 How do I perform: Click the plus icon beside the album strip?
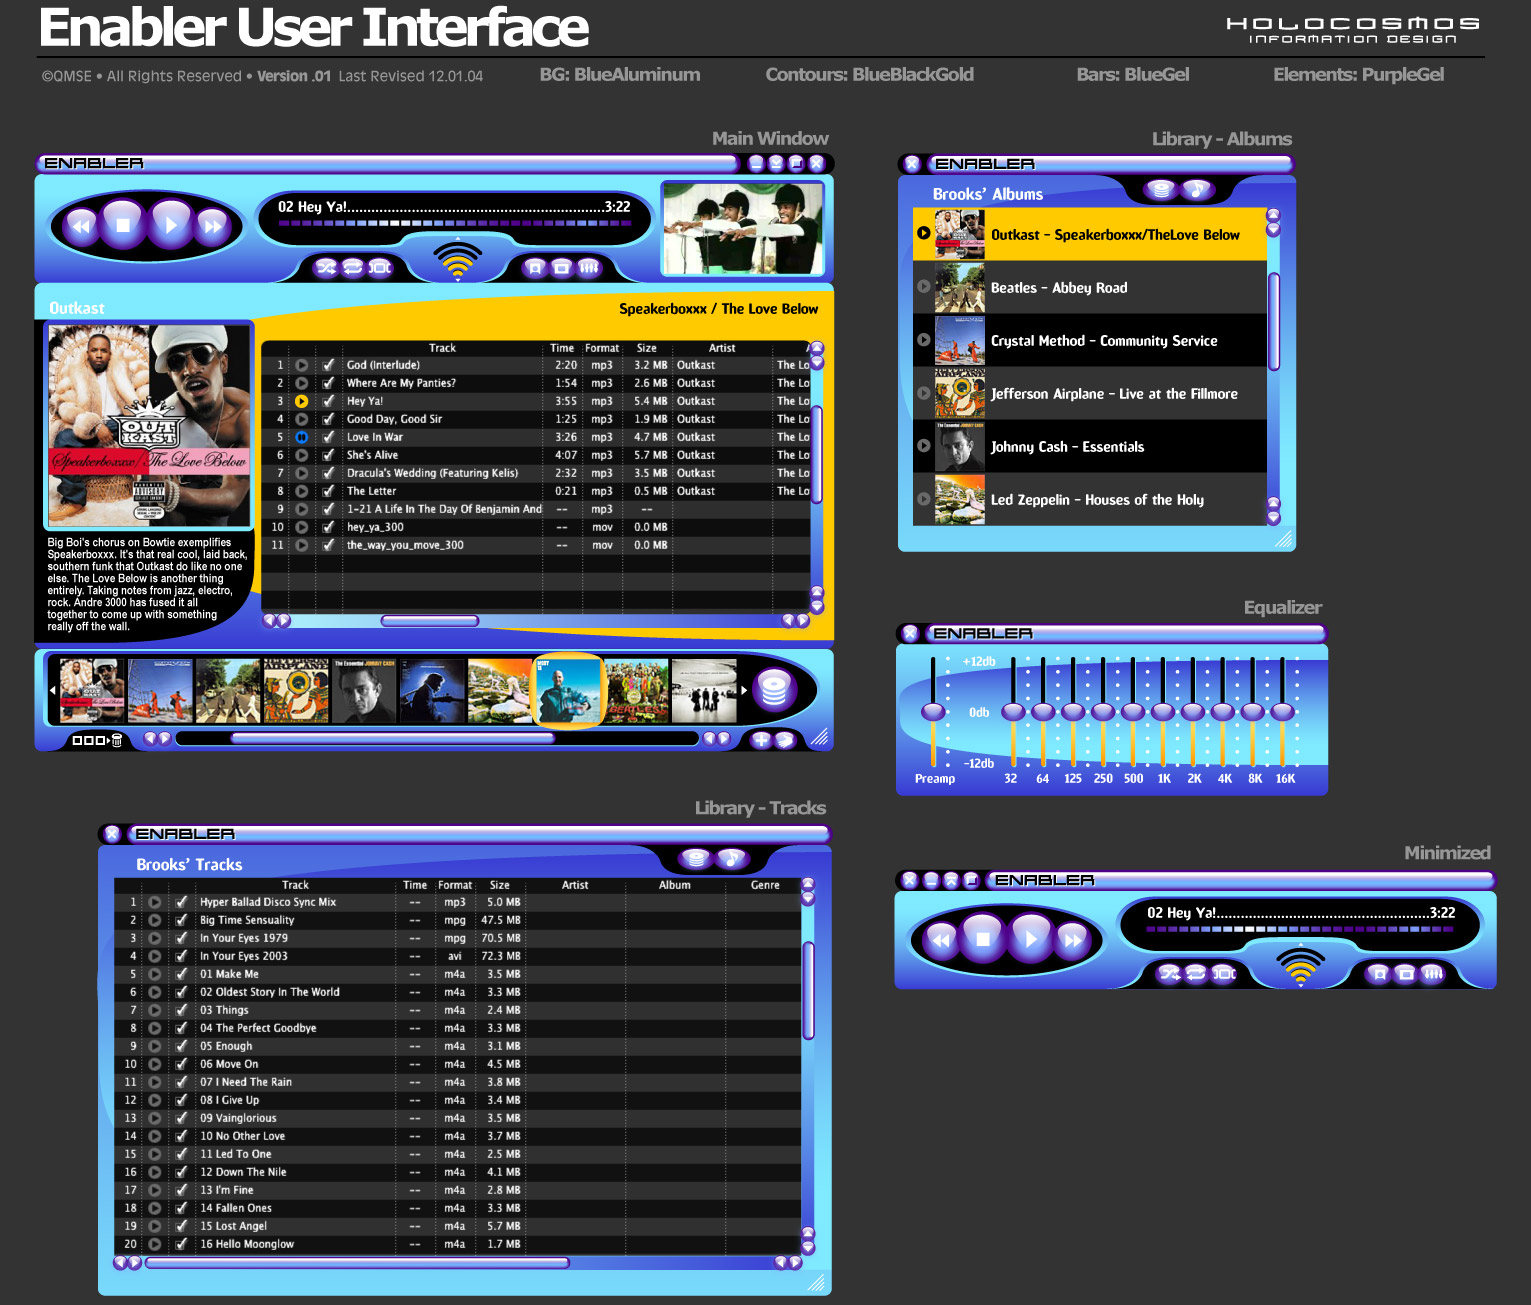pyautogui.click(x=761, y=740)
